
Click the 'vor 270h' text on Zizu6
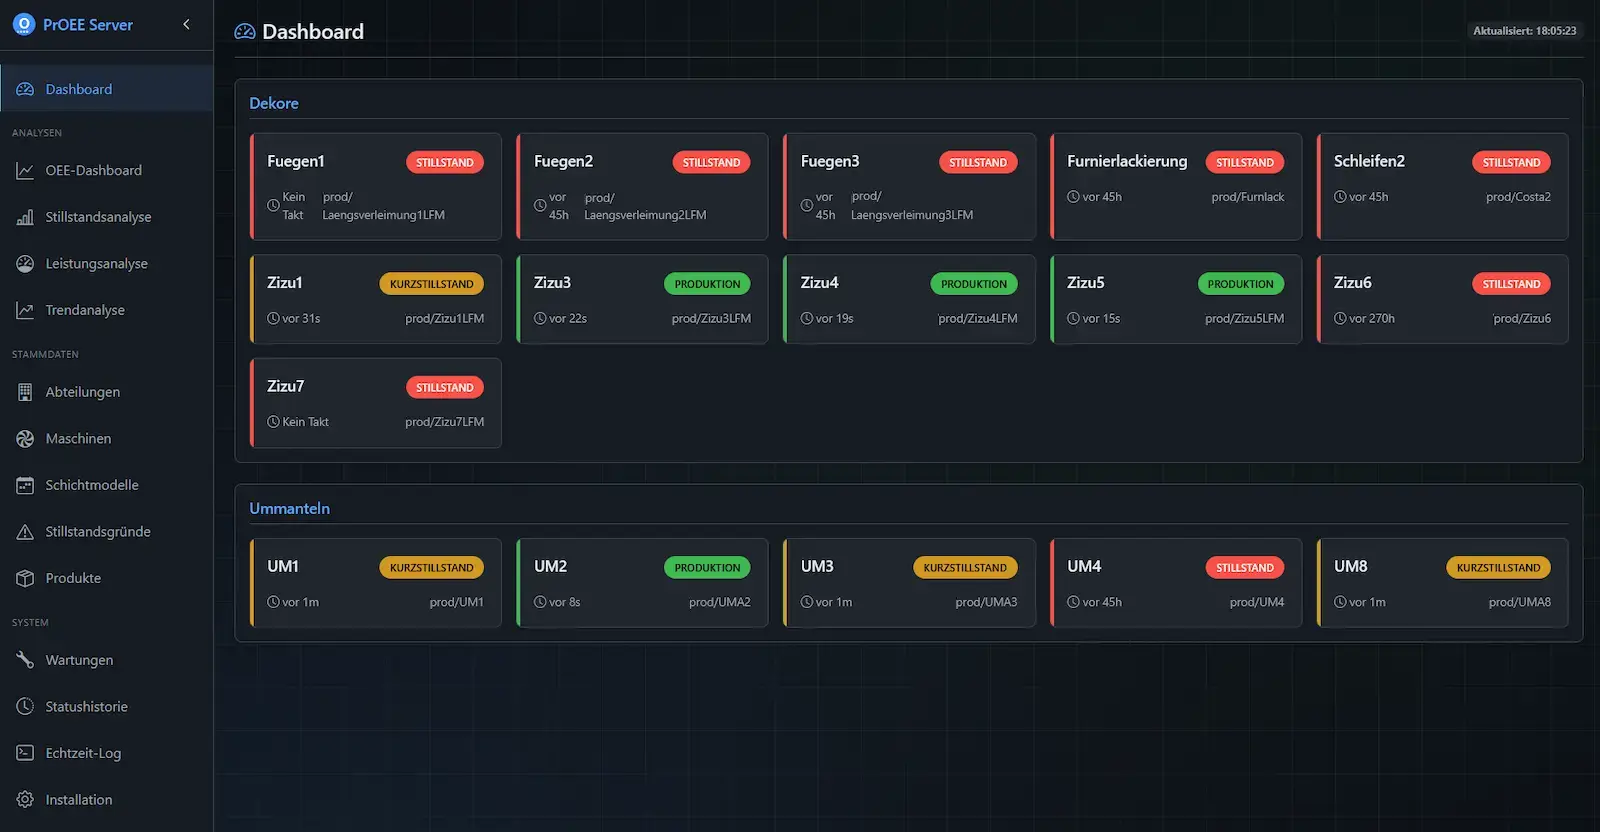1372,318
